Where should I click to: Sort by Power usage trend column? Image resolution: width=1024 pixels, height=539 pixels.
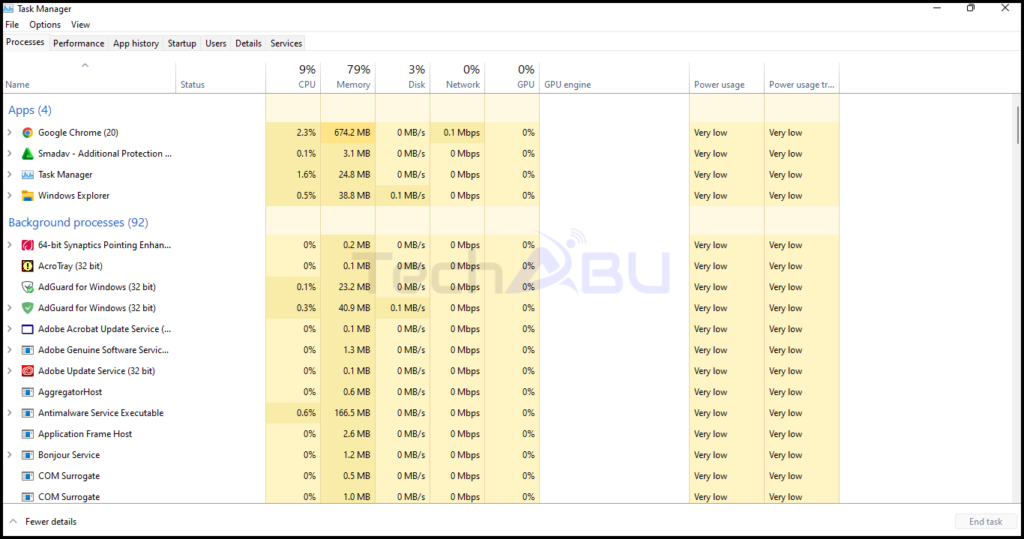tap(802, 77)
